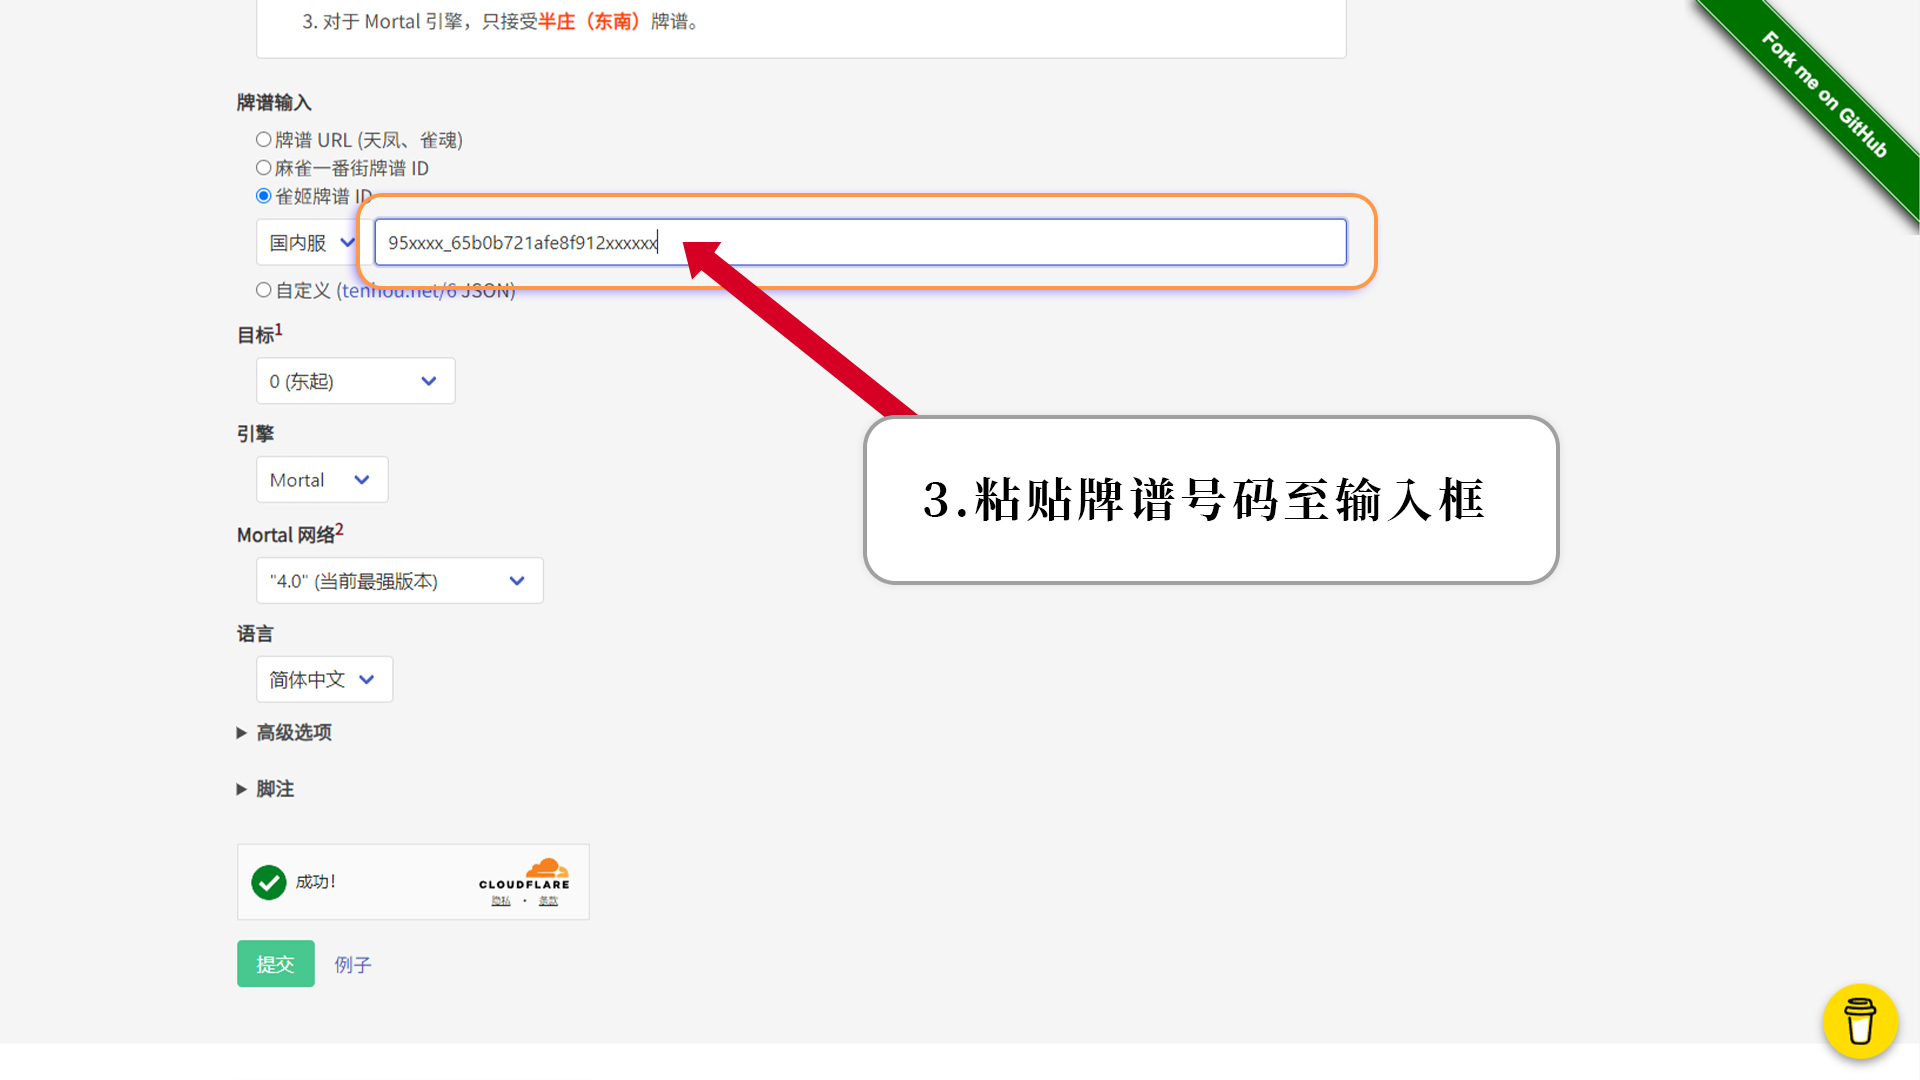This screenshot has width=1920, height=1080.
Task: Select the 牌谱 URL (天凤、雀魂) radio option
Action: pyautogui.click(x=263, y=140)
